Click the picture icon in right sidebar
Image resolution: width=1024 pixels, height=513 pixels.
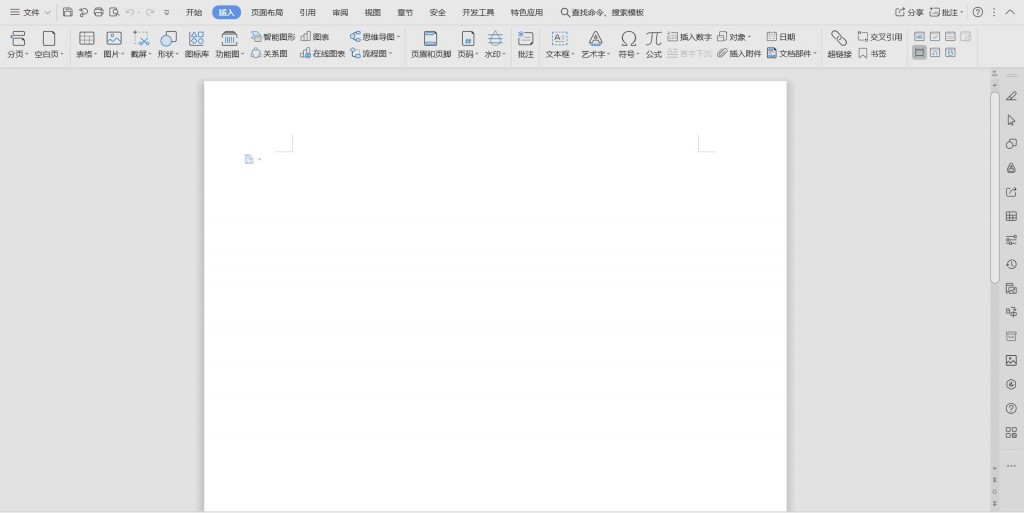1011,360
